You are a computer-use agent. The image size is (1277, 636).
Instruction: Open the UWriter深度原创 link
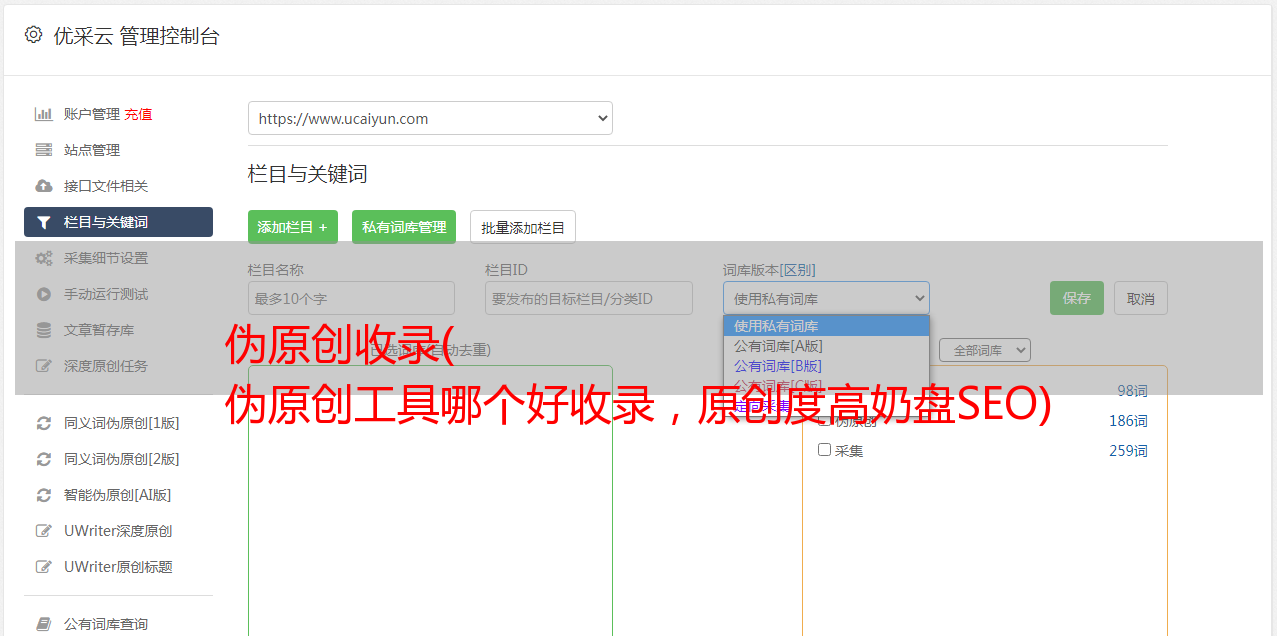[x=118, y=531]
